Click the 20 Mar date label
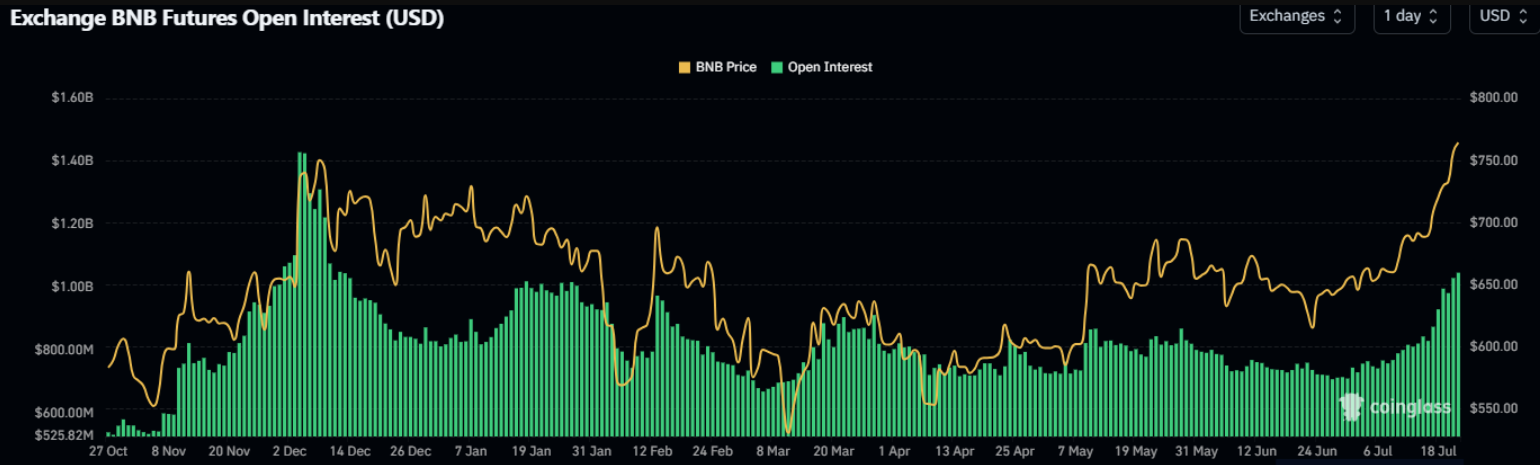1540x465 pixels. click(834, 452)
